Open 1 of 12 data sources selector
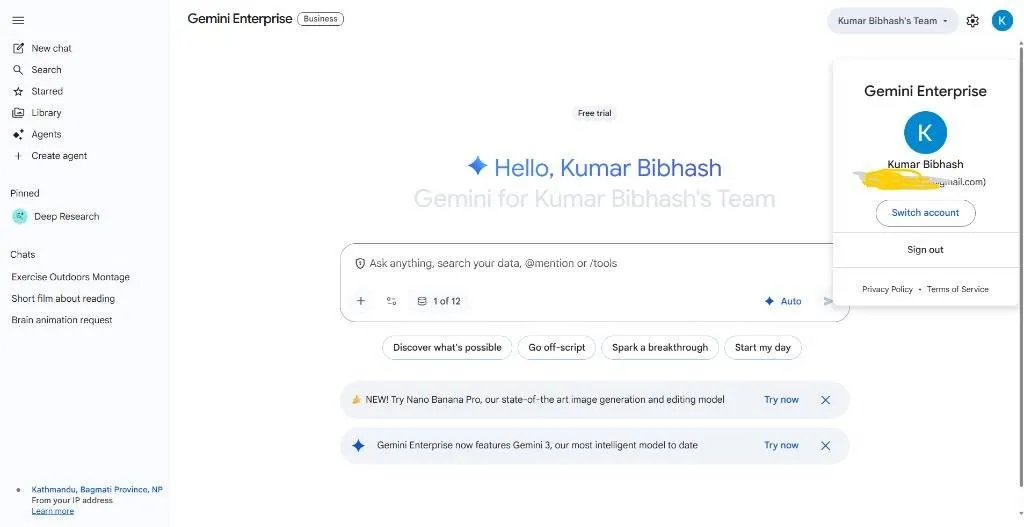This screenshot has height=527, width=1024. coord(439,301)
